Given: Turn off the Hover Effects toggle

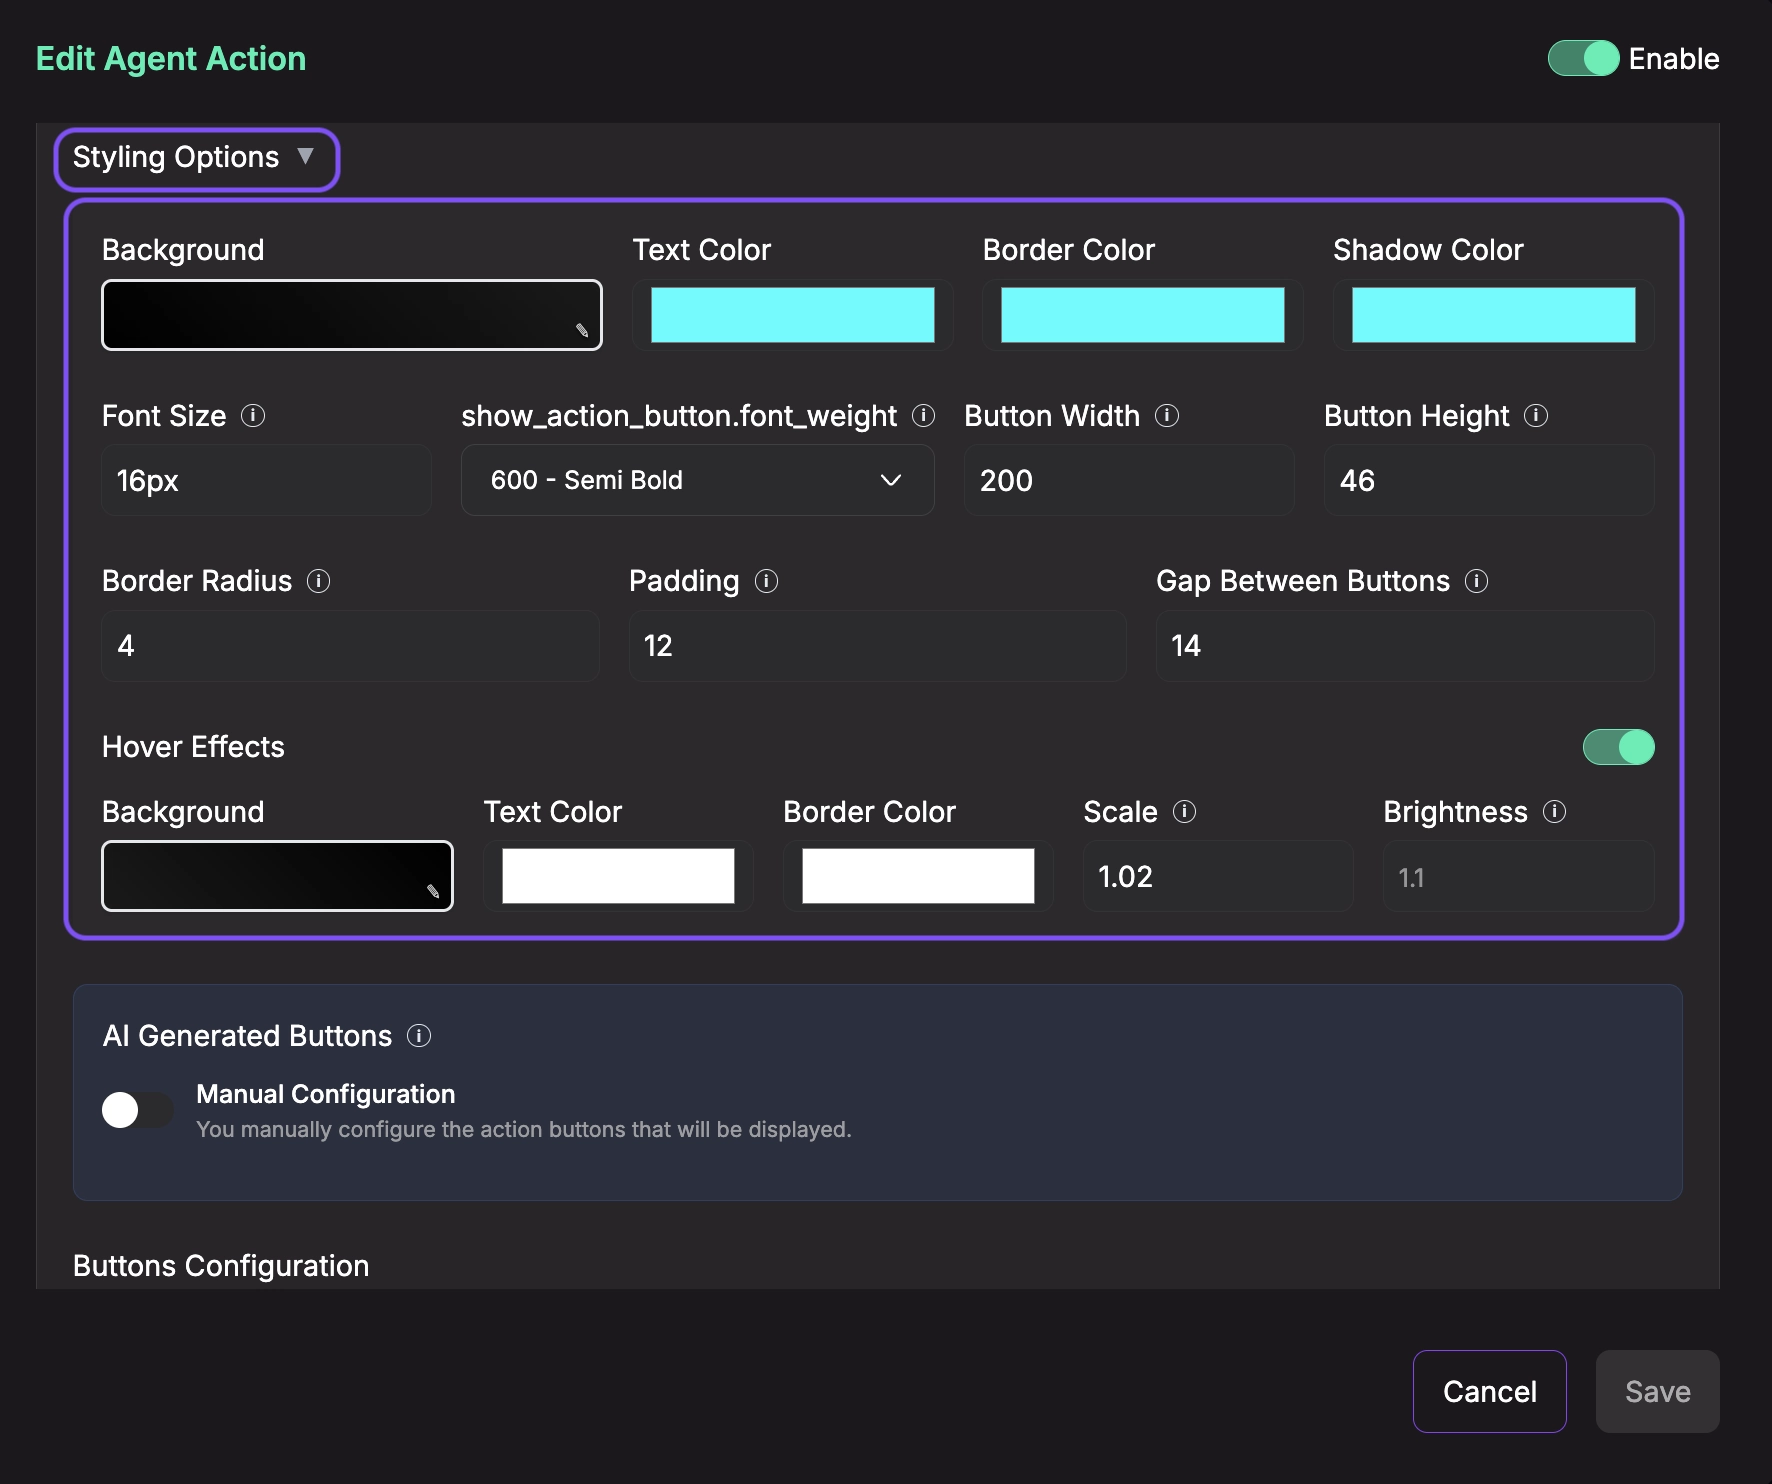Looking at the screenshot, I should [x=1618, y=747].
